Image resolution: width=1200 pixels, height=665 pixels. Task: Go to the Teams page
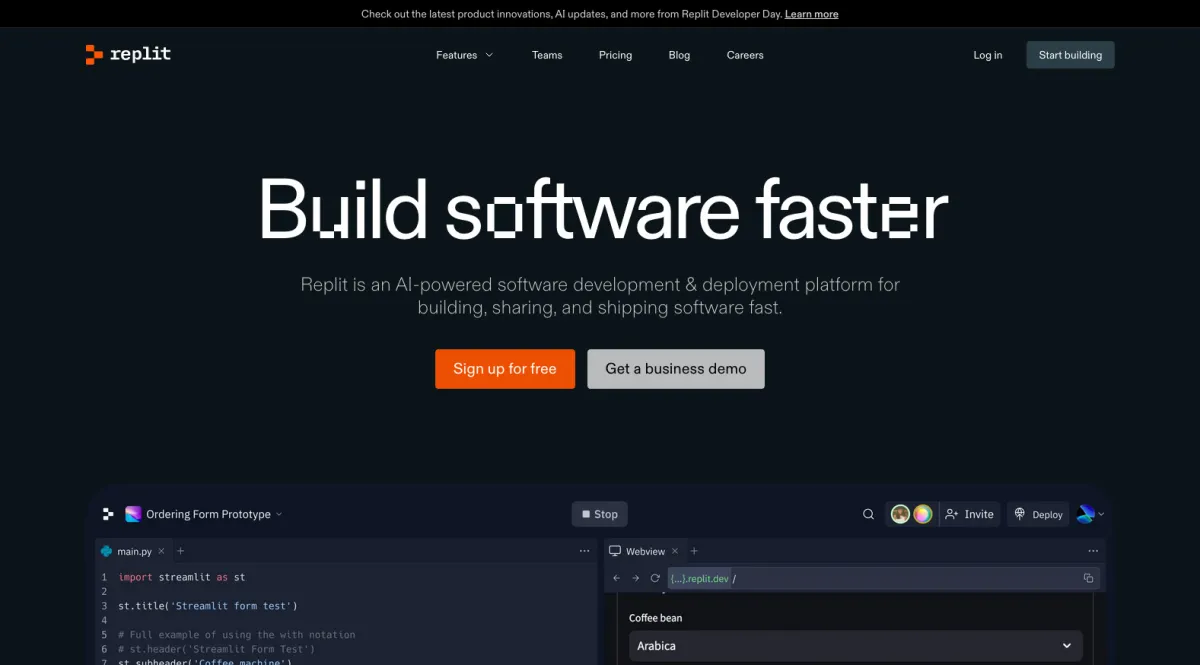click(x=547, y=55)
